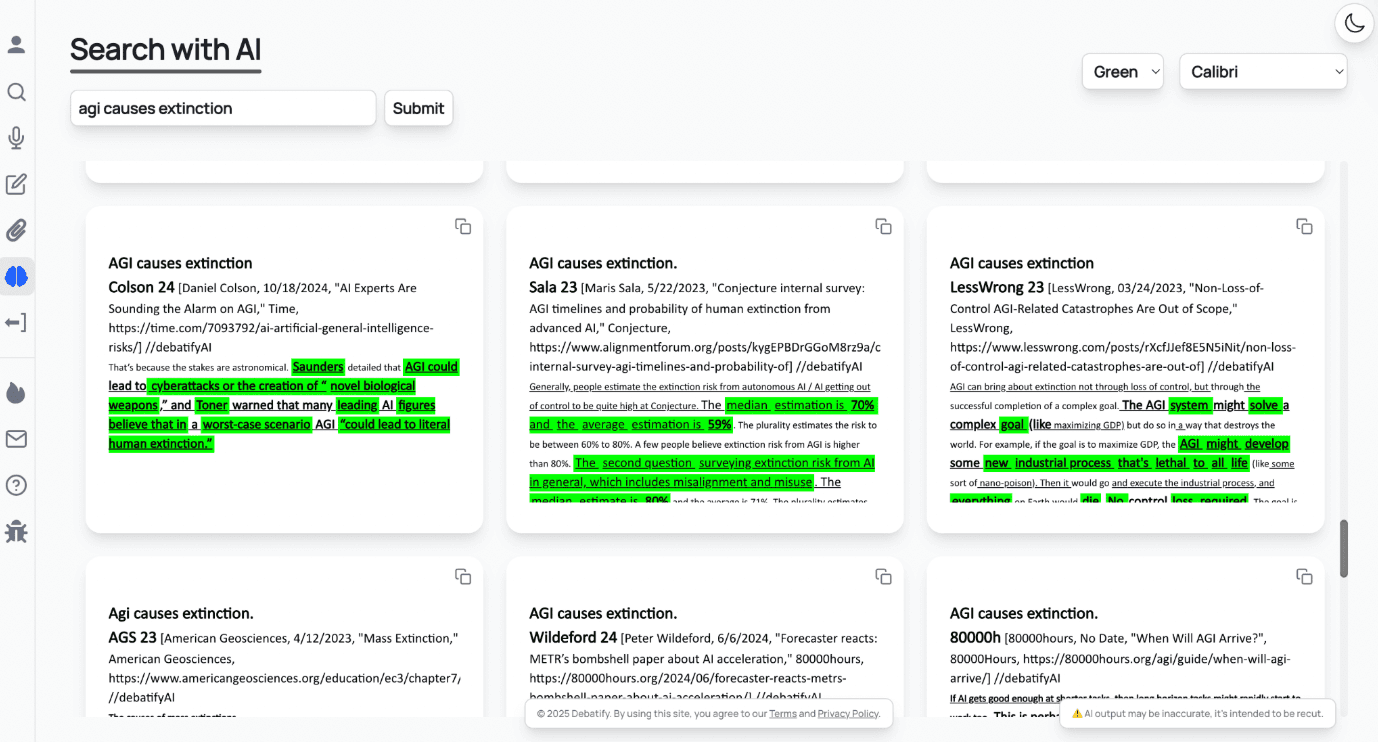Viewport: 1378px width, 742px height.
Task: Click the logout arrow icon in sidebar
Action: pyautogui.click(x=16, y=322)
